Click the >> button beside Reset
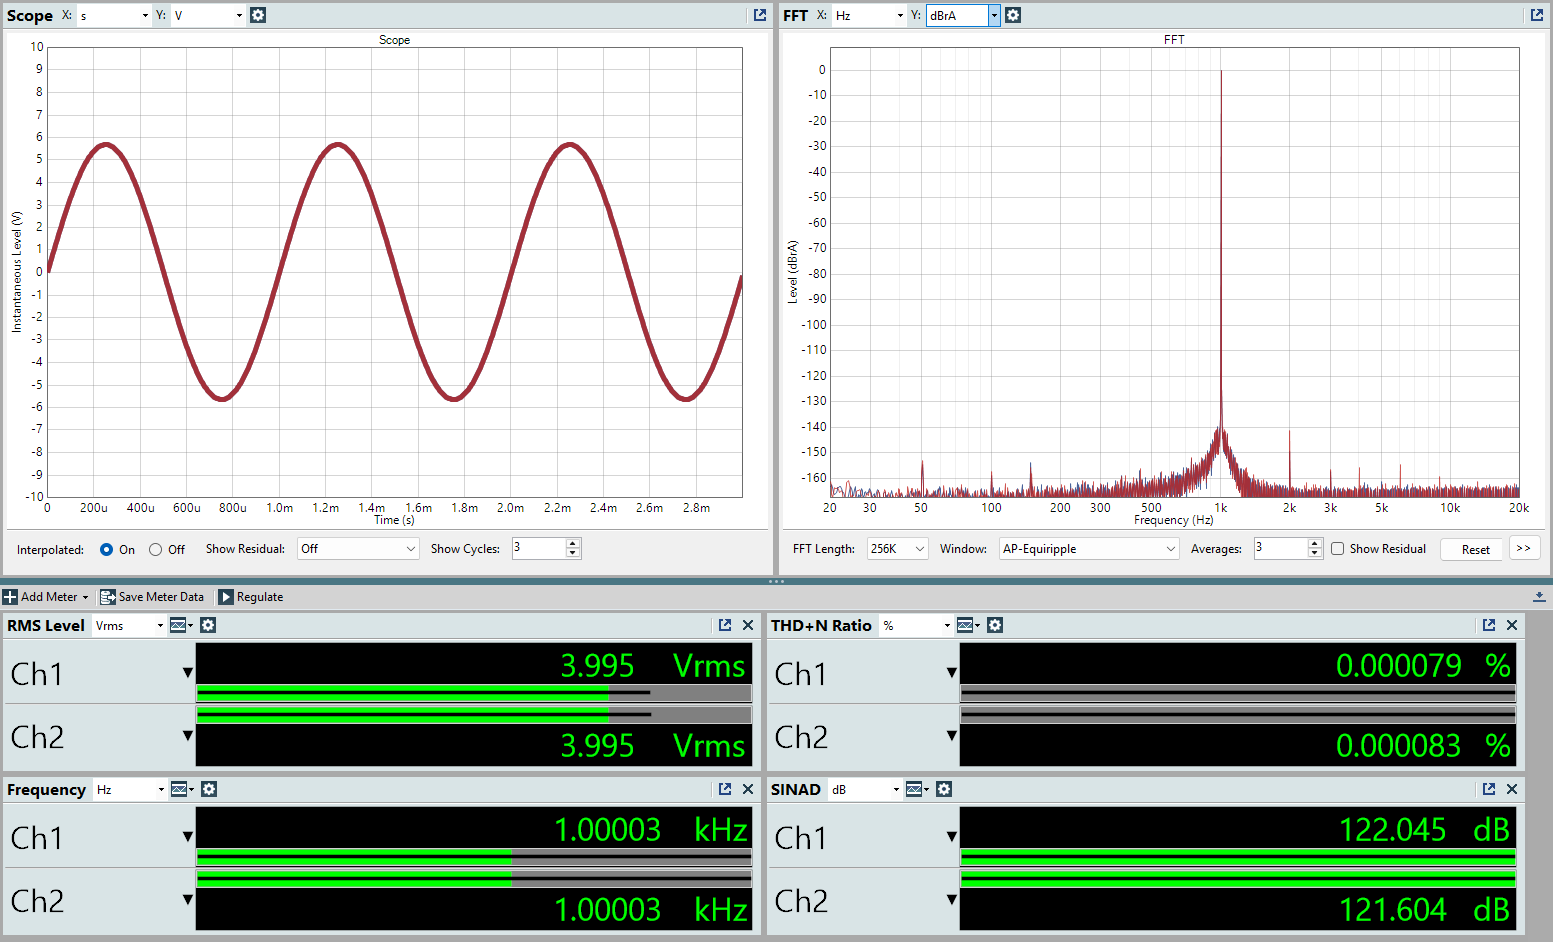The image size is (1553, 942). click(x=1523, y=548)
